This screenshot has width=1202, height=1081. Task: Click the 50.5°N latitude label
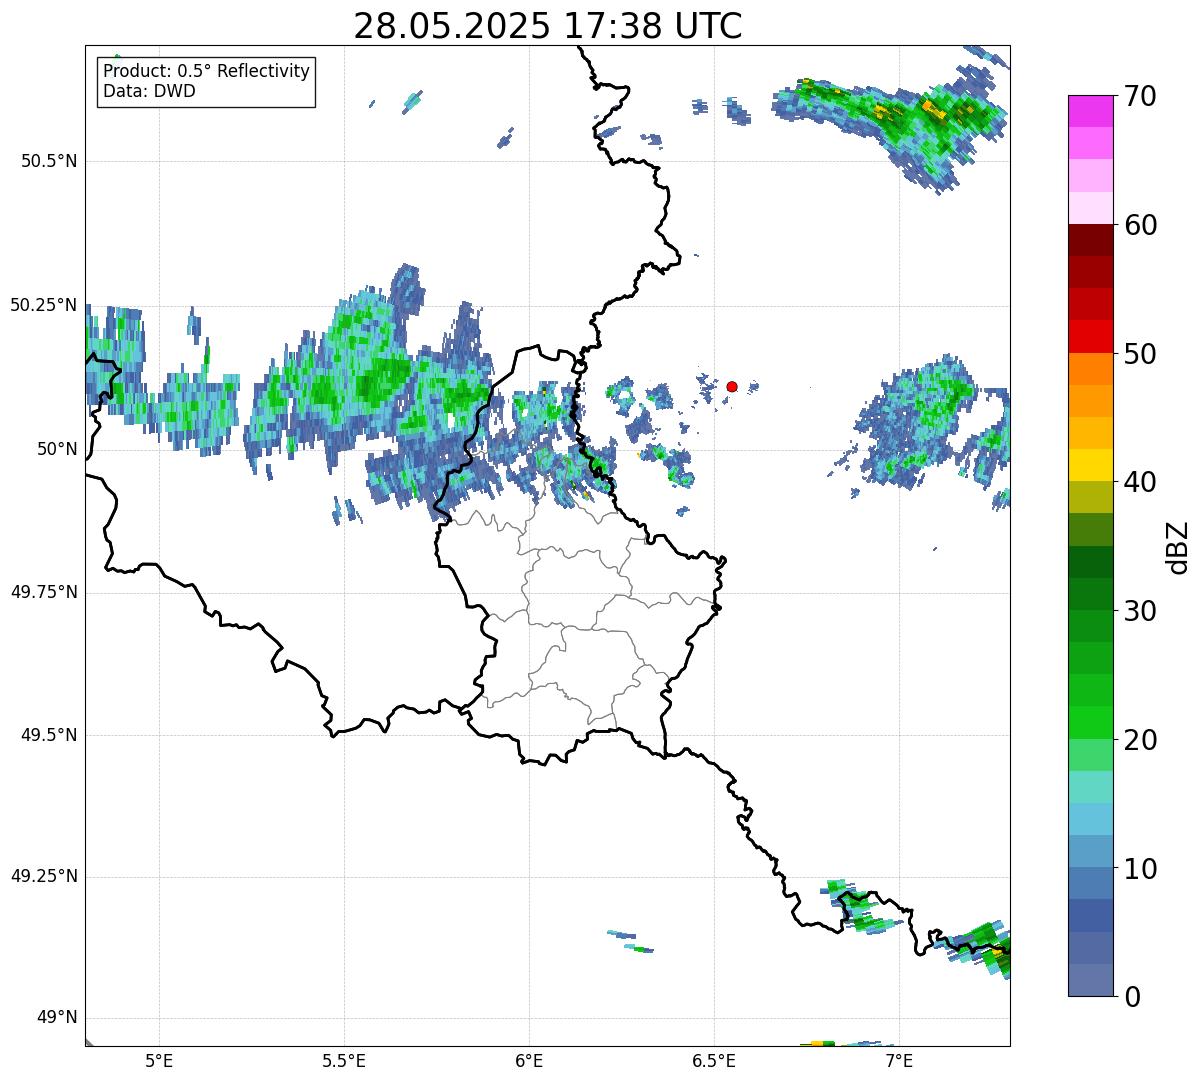[49, 161]
